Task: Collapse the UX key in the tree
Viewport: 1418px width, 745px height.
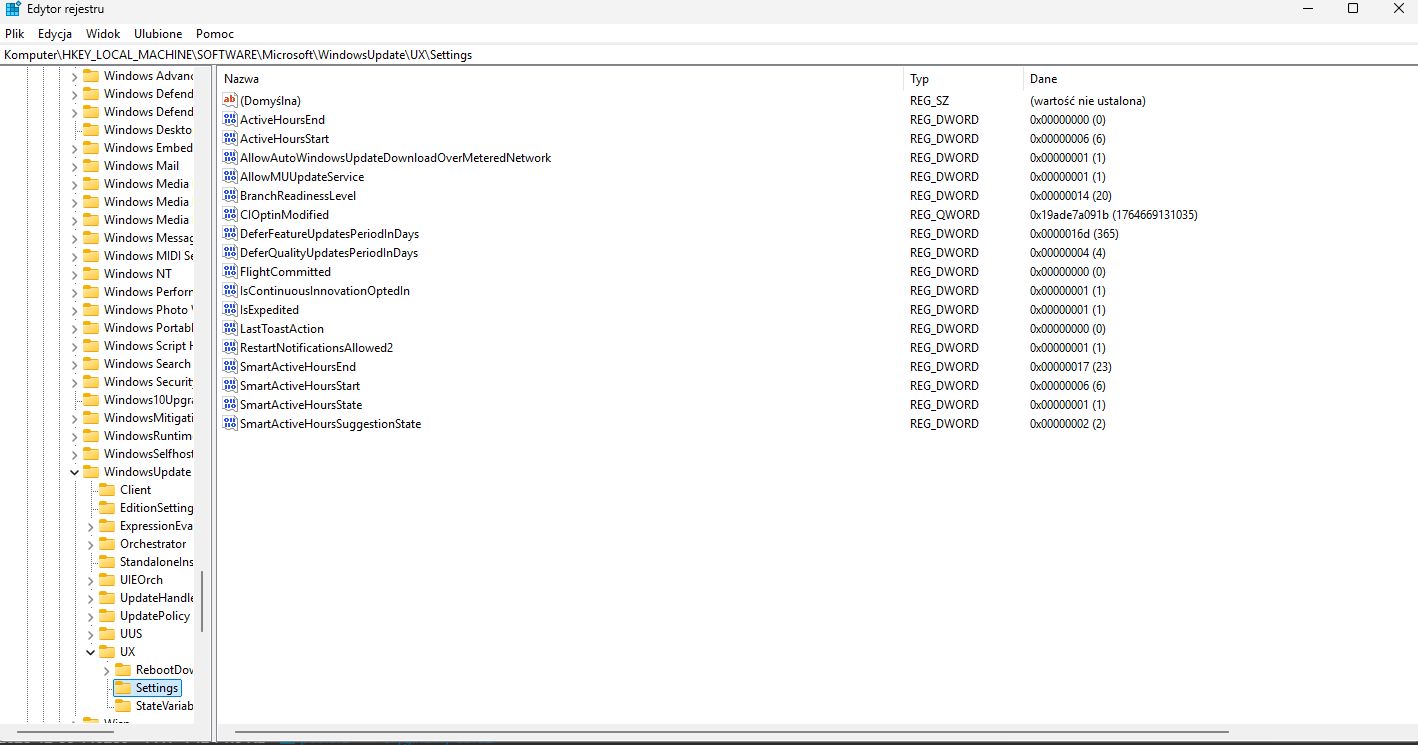Action: (91, 652)
